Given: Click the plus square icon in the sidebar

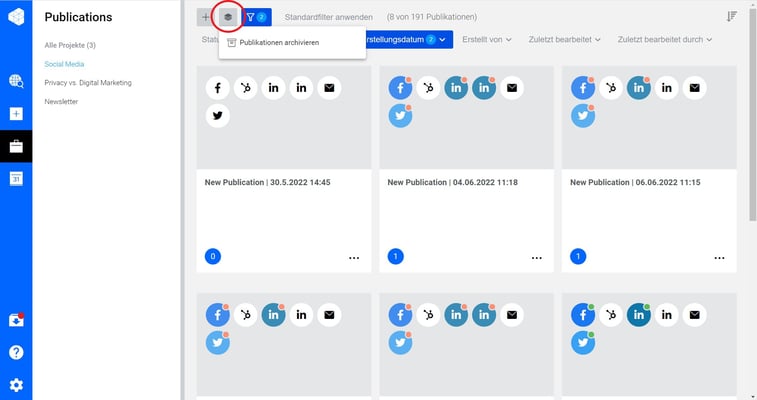Looking at the screenshot, I should [x=16, y=114].
